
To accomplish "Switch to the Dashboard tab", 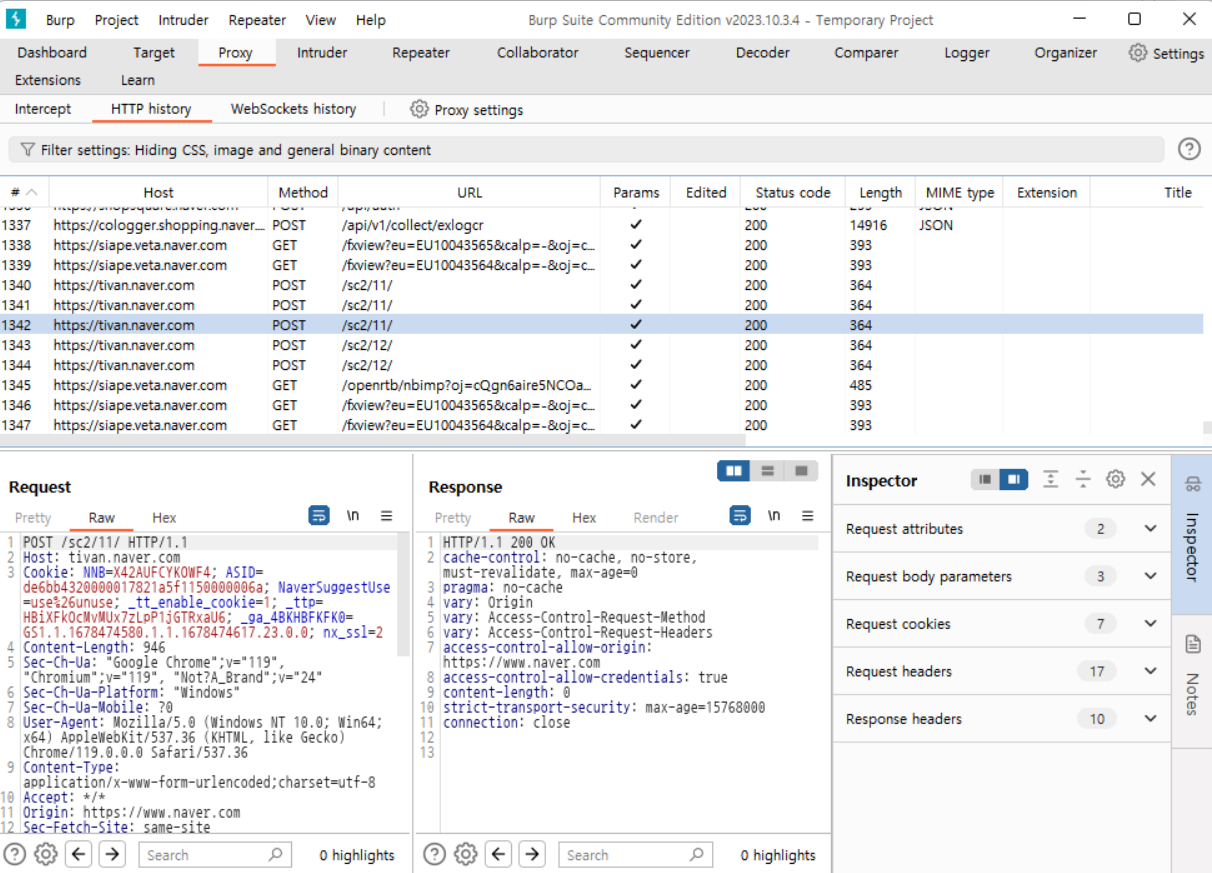I will coord(52,53).
